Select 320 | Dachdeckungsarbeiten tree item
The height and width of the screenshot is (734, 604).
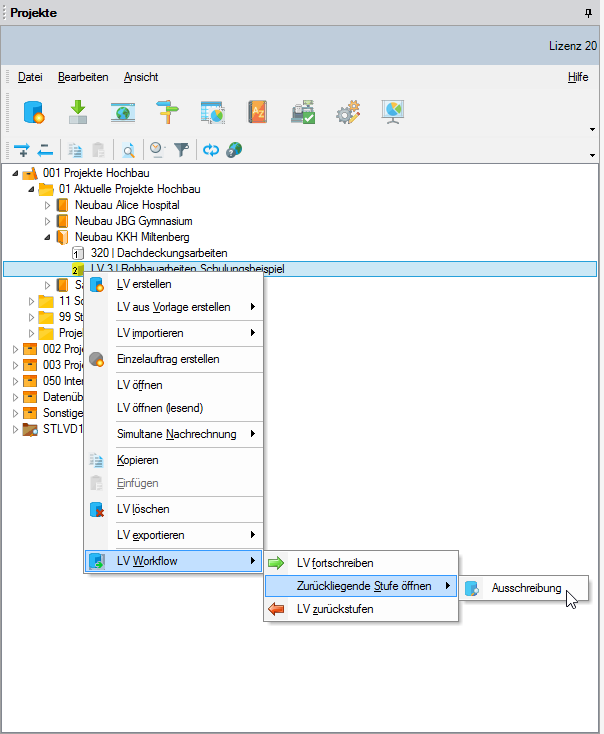159,253
